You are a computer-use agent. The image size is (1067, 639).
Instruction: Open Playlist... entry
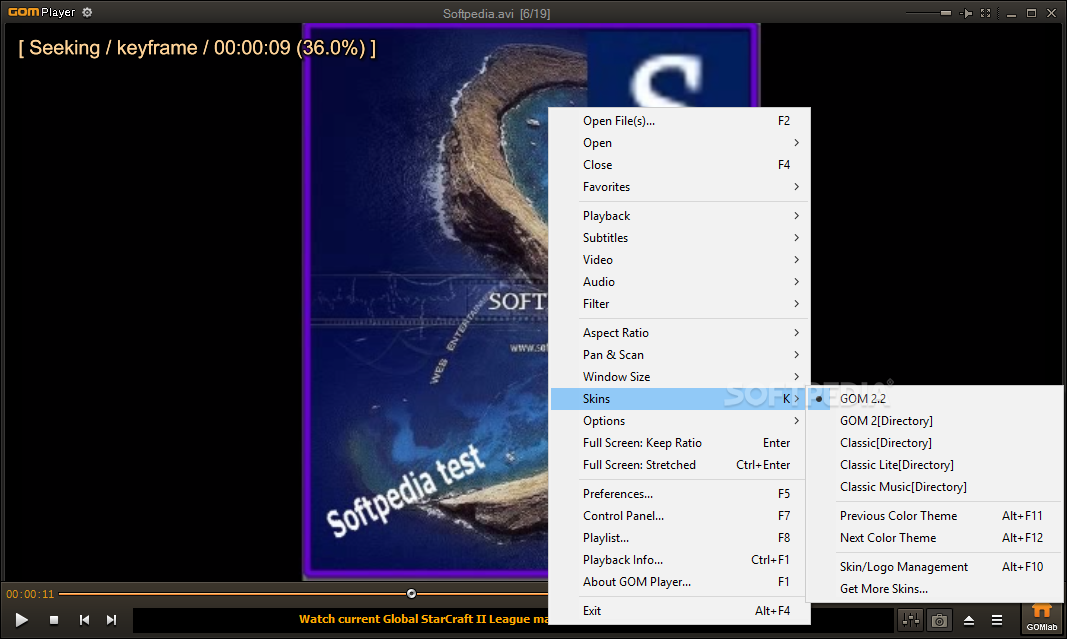tap(679, 538)
